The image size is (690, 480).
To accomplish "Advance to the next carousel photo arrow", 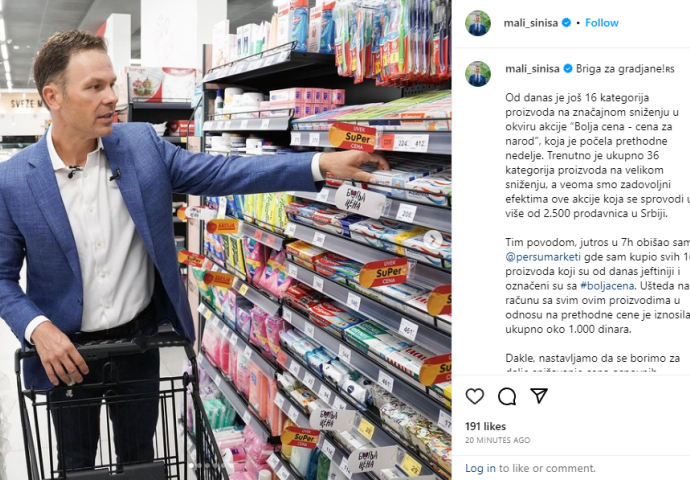I will point(433,239).
